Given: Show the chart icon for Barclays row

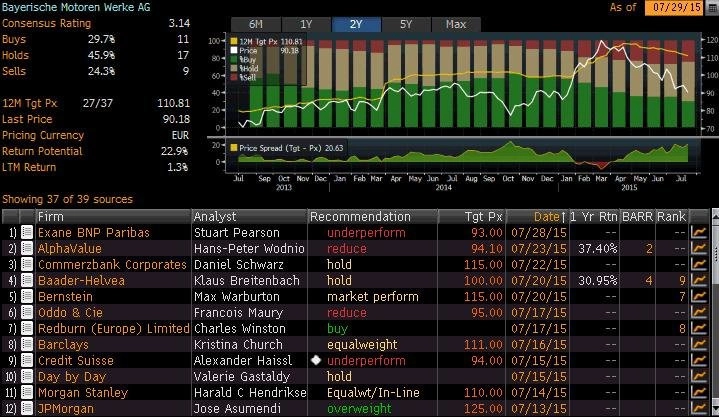Looking at the screenshot, I should [x=699, y=345].
